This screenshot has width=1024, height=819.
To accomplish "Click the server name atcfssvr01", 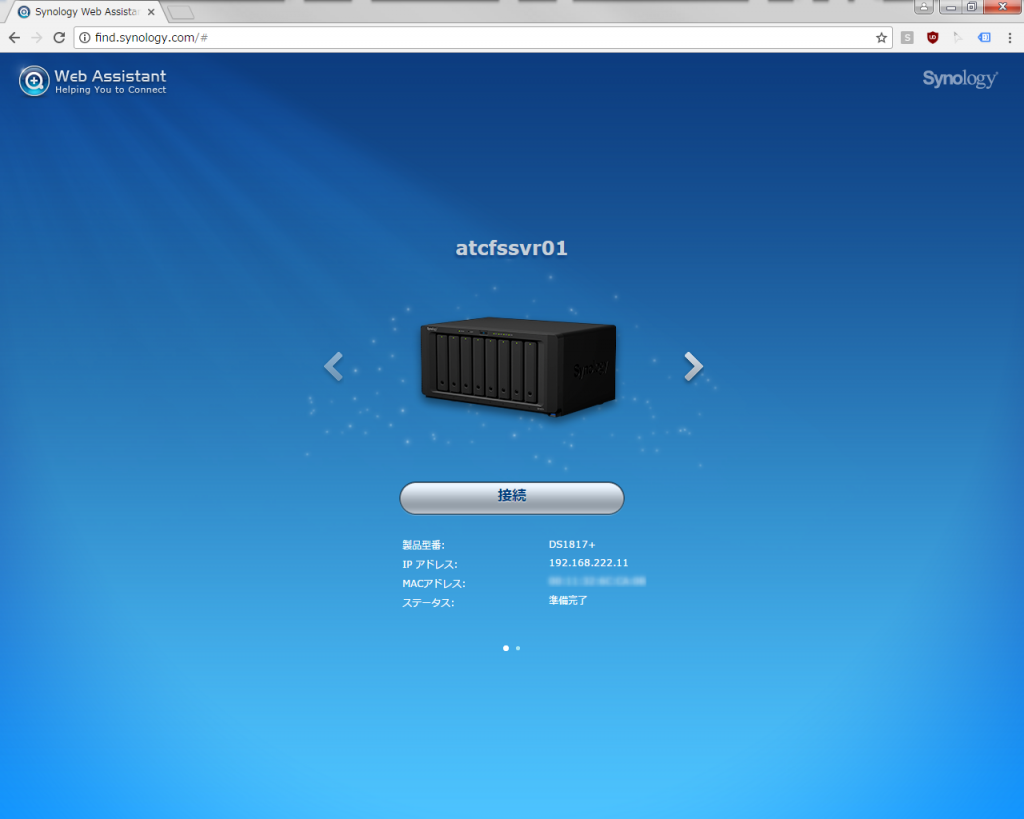I will (x=511, y=248).
